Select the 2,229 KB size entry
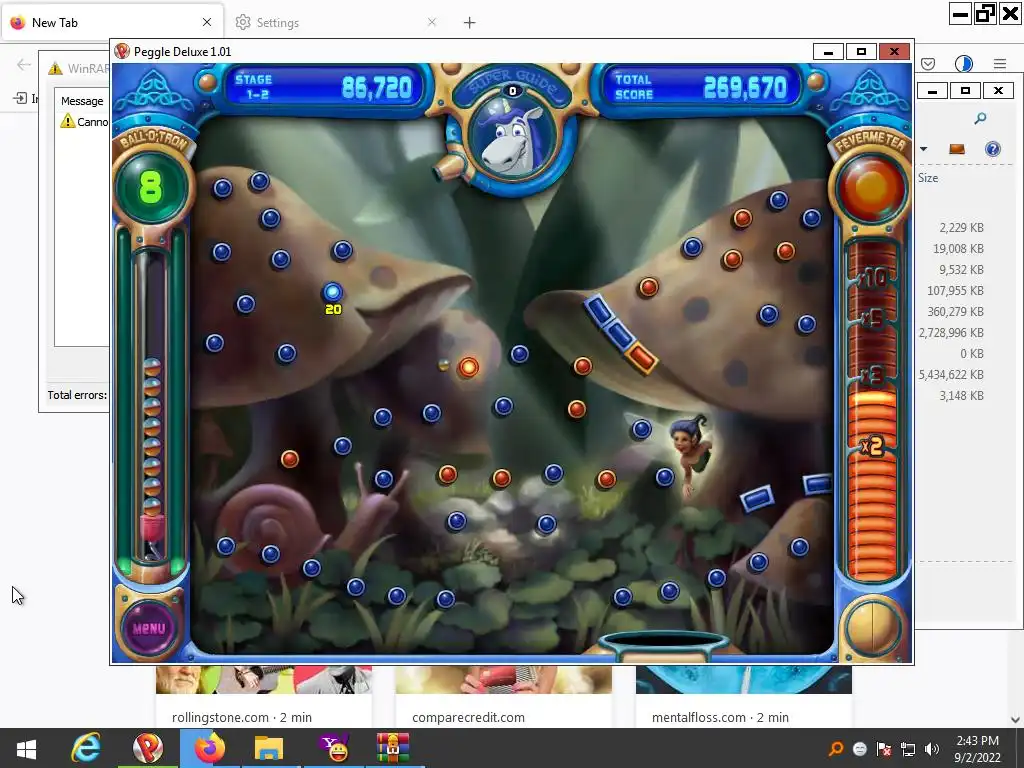This screenshot has height=768, width=1024. coord(961,228)
